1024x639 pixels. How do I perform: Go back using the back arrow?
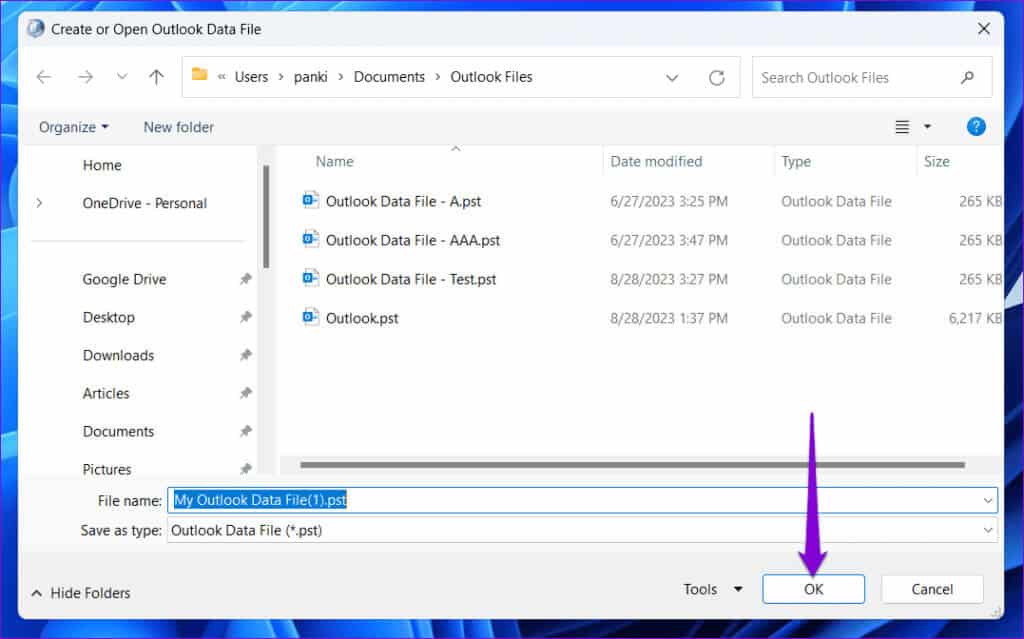[44, 77]
